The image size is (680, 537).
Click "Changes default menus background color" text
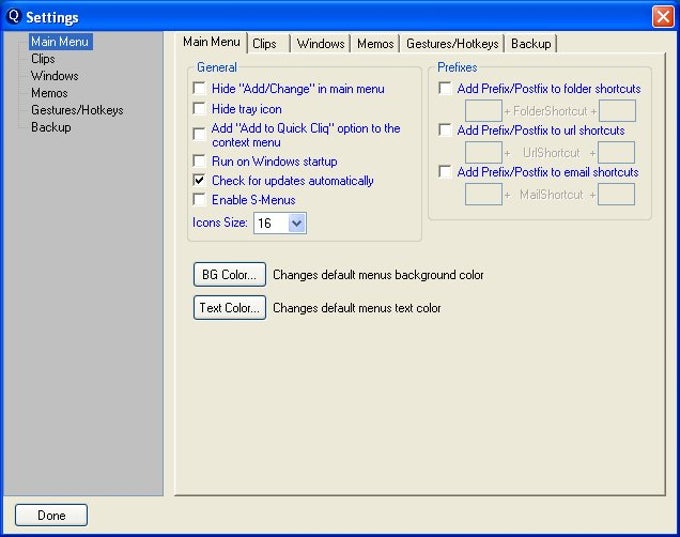click(x=378, y=275)
